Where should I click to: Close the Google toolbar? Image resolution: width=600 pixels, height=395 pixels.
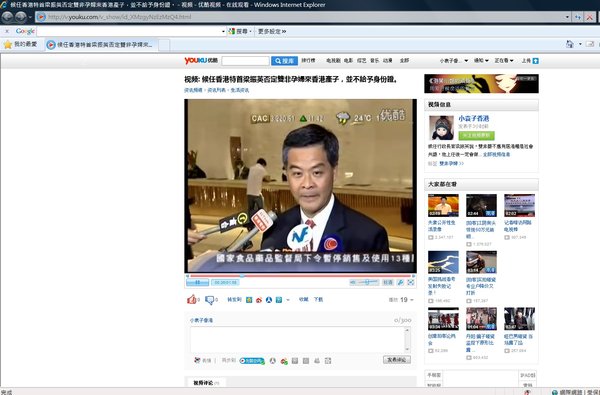[7, 31]
